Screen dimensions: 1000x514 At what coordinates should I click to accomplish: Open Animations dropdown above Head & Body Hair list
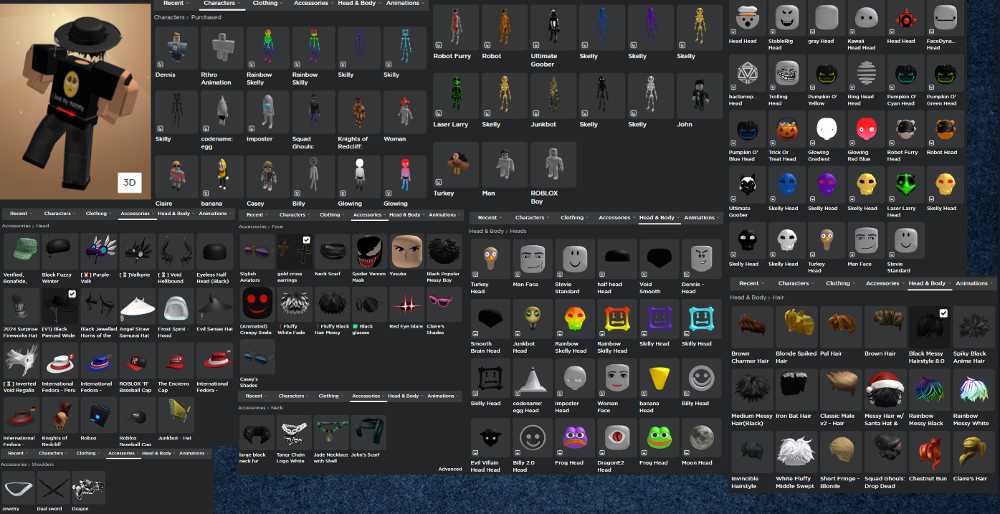[973, 283]
